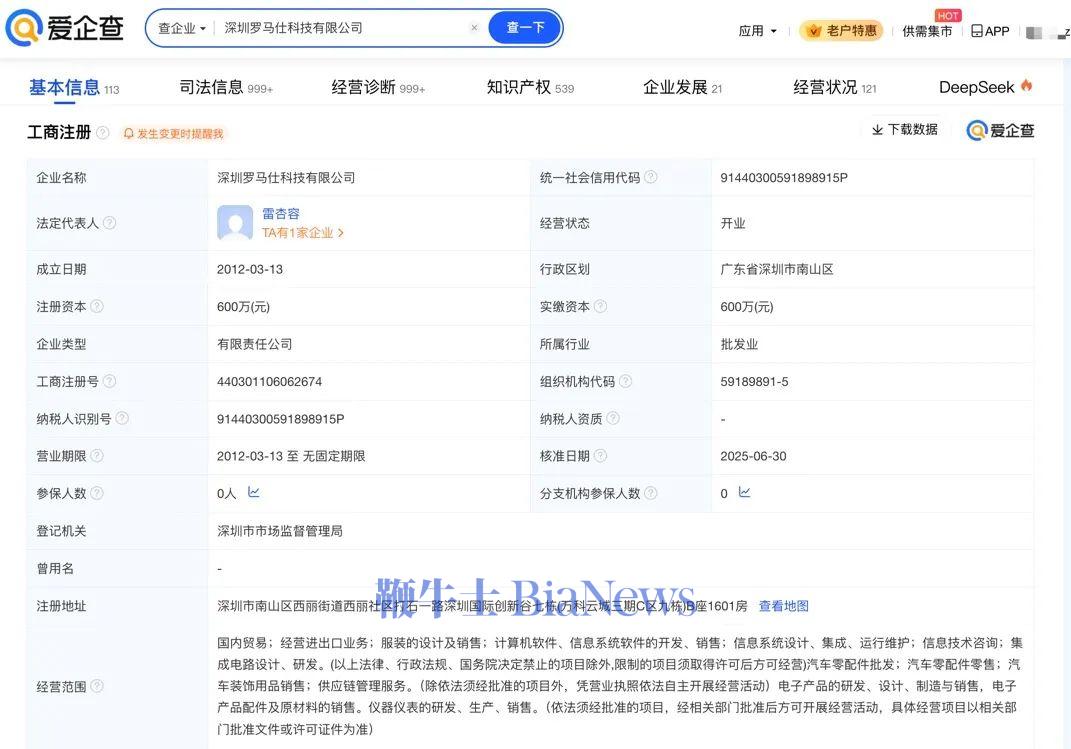The image size is (1071, 749).
Task: Click the help icon next to 工商注册号
Action: [109, 381]
